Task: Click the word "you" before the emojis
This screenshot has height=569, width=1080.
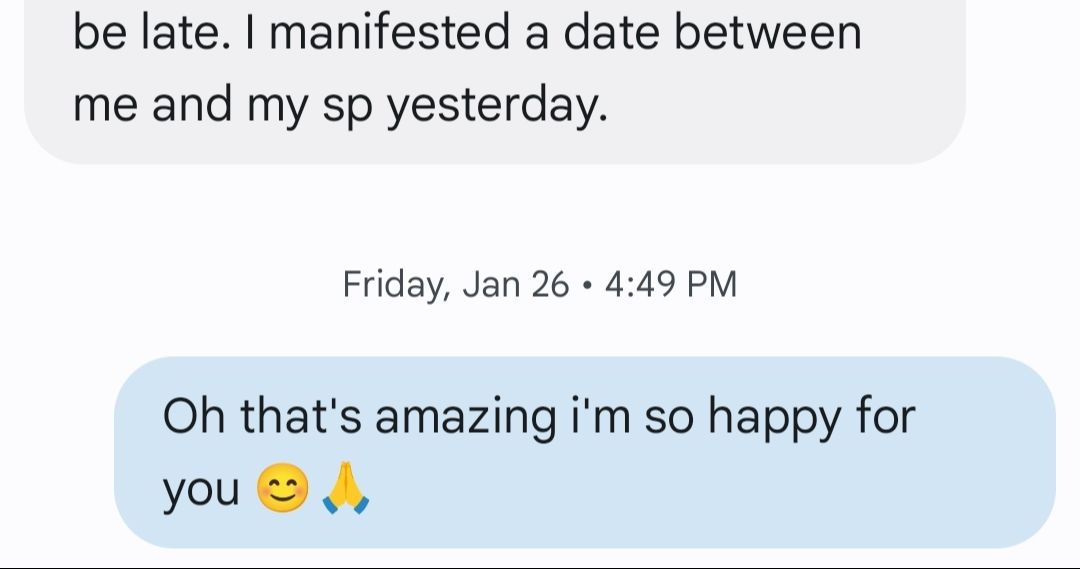Action: click(201, 491)
